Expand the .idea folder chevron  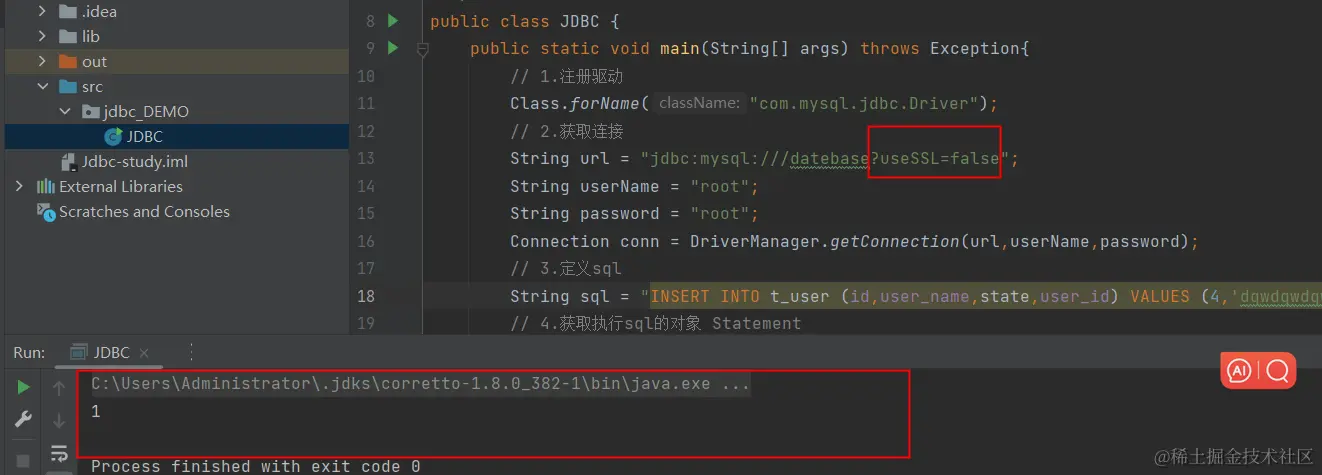tap(42, 11)
